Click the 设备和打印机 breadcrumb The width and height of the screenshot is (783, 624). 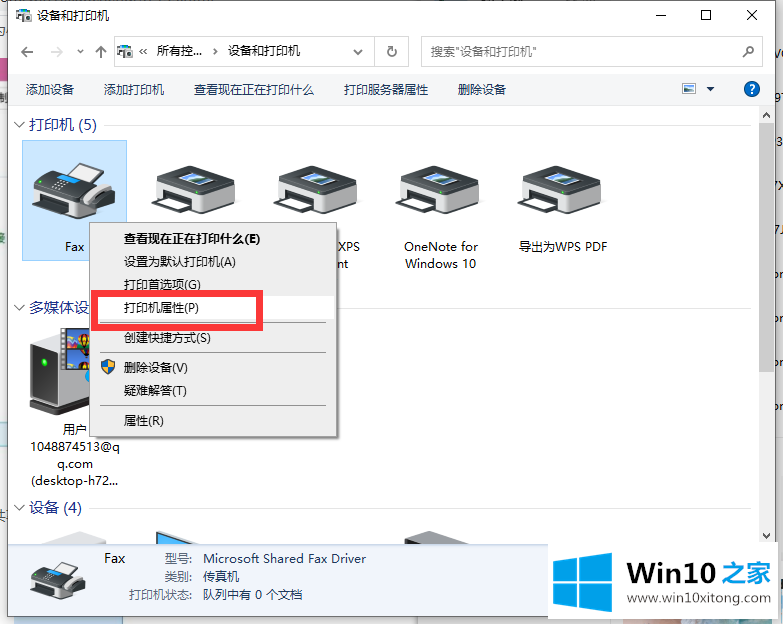pos(264,51)
